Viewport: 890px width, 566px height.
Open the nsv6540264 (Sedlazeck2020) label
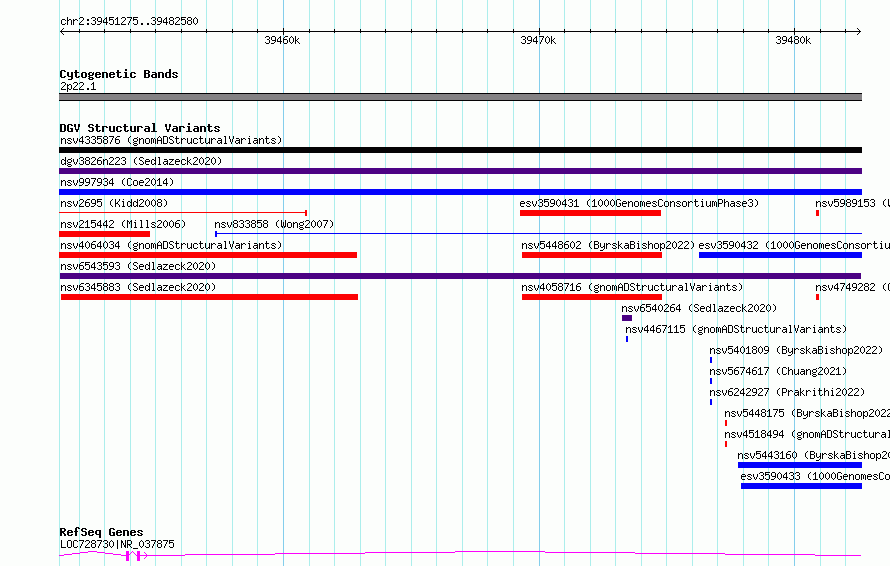point(699,308)
